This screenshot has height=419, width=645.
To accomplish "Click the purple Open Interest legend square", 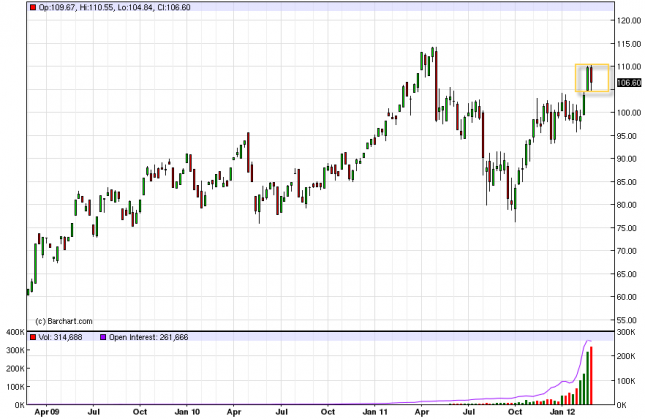I will [x=103, y=337].
